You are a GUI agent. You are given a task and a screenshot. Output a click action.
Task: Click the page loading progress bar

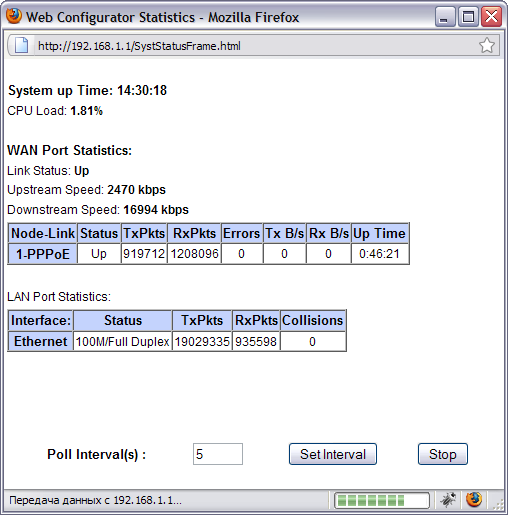tap(382, 500)
